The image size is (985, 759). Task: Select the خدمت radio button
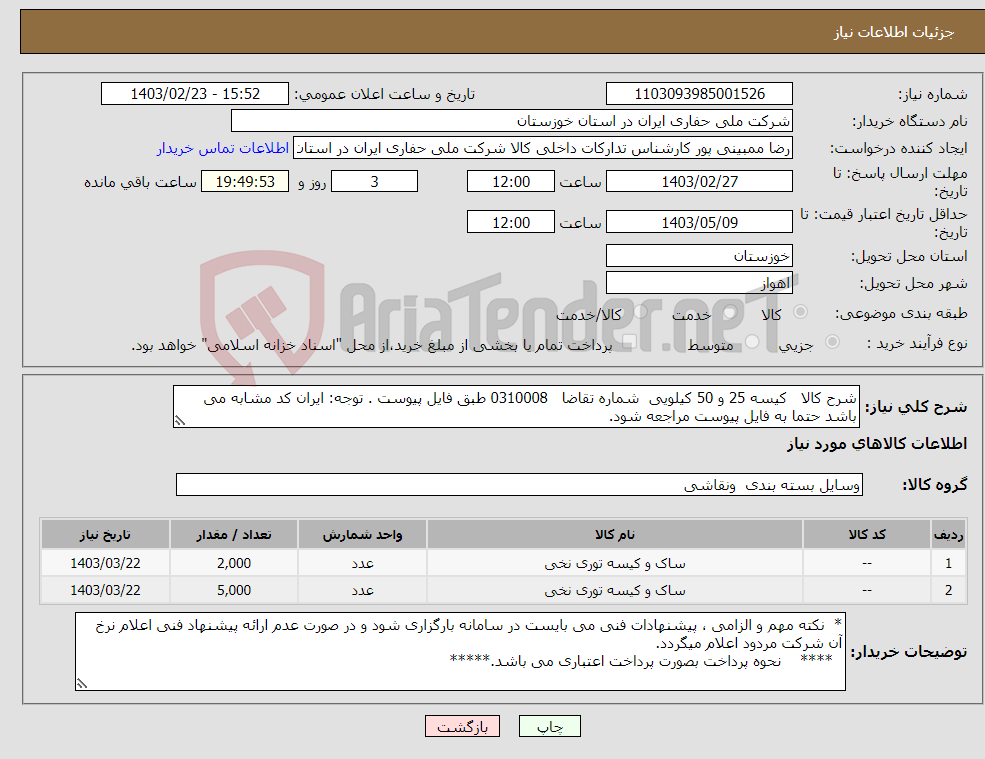[x=729, y=312]
